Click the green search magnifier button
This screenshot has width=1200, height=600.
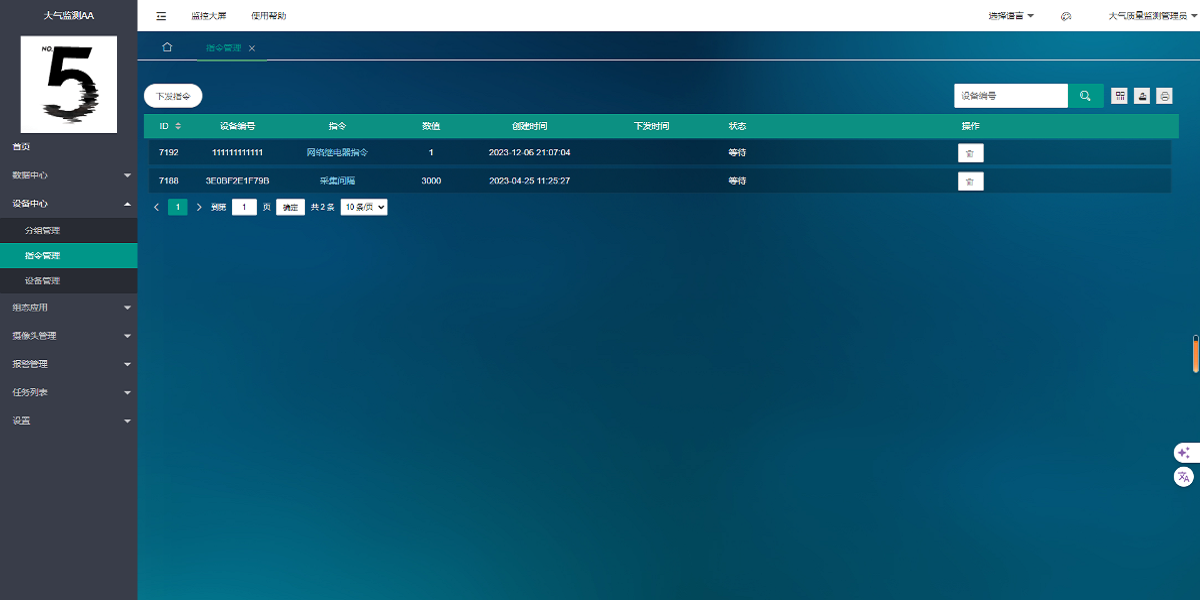click(x=1085, y=96)
